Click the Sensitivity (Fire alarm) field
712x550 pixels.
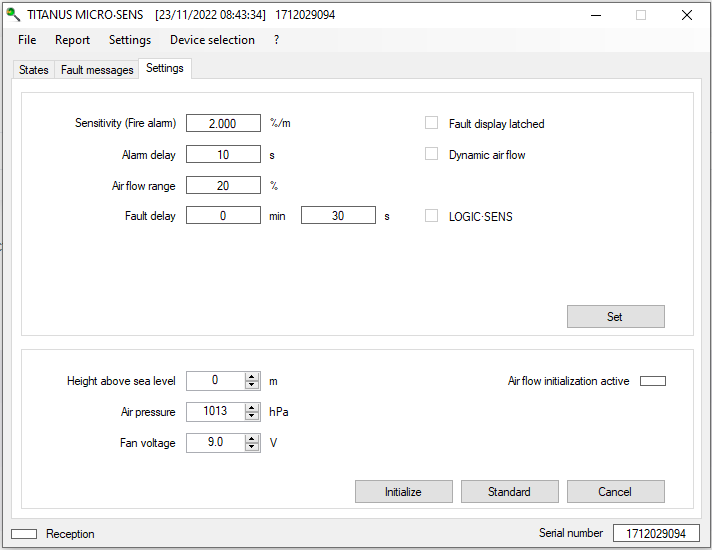(x=223, y=123)
